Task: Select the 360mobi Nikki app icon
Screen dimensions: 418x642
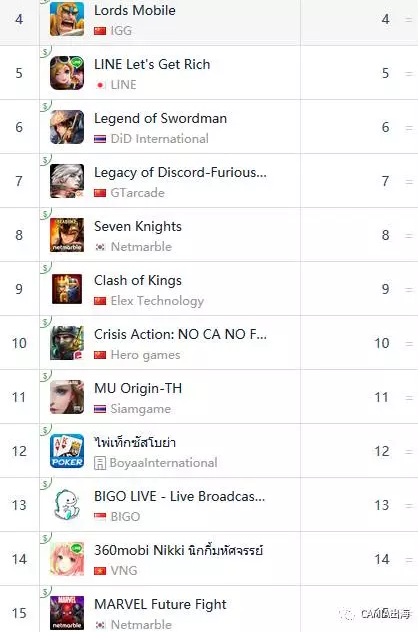Action: (67, 559)
